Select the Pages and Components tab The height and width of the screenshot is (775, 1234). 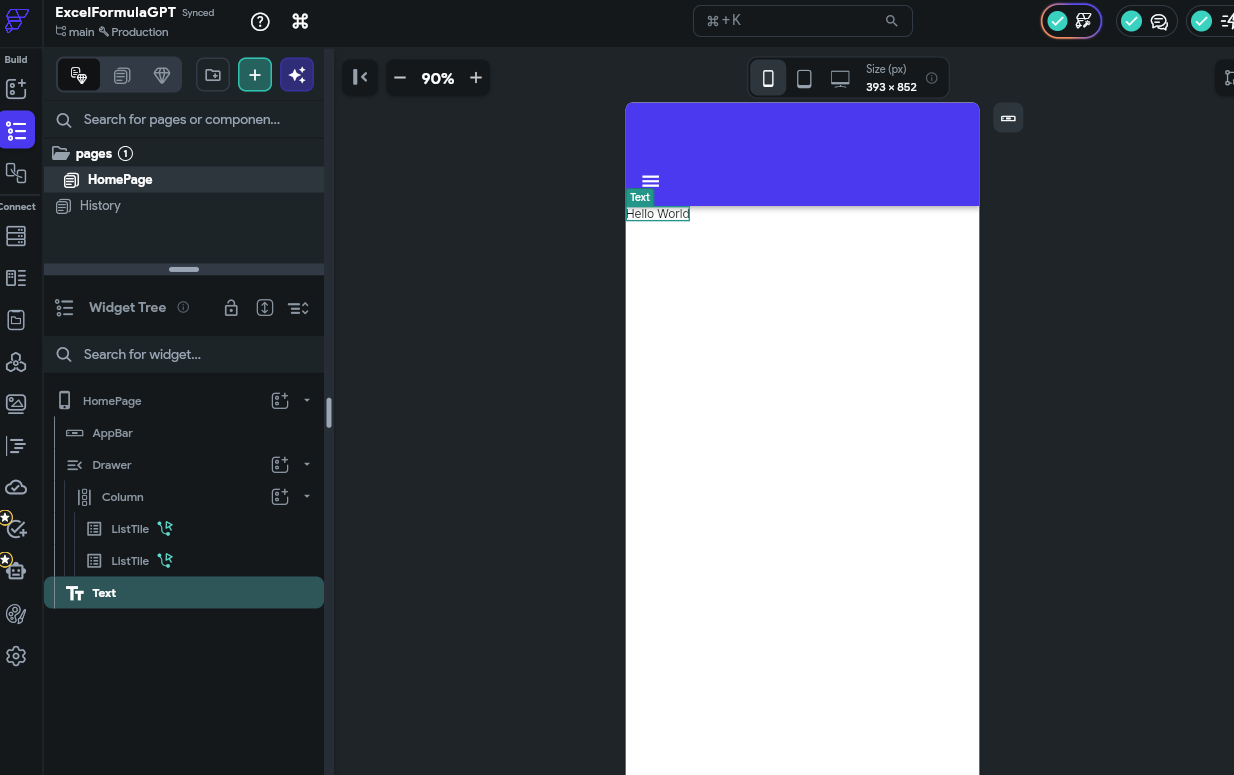pos(79,75)
